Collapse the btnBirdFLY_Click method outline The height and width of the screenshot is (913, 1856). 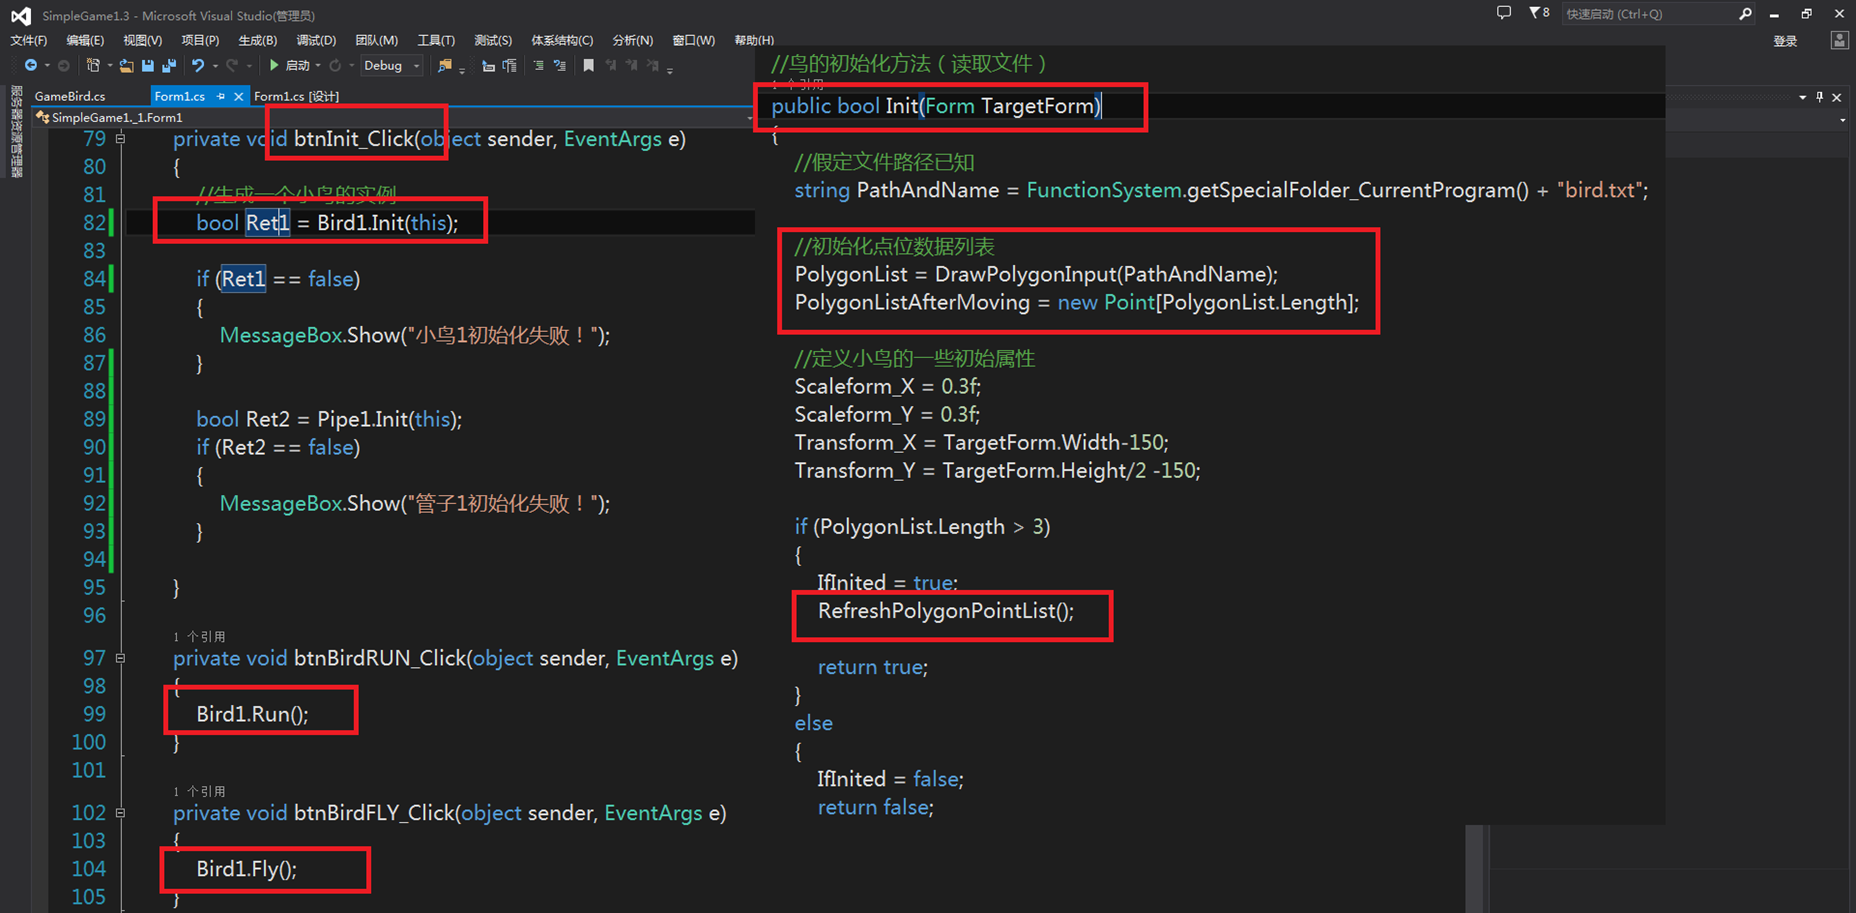[120, 813]
